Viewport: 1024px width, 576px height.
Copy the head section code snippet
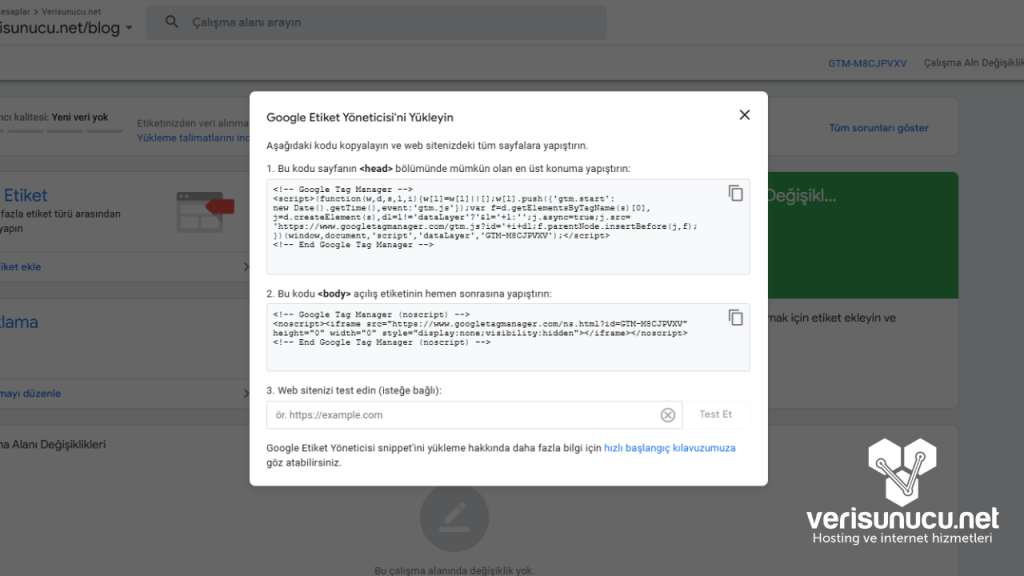(x=735, y=193)
